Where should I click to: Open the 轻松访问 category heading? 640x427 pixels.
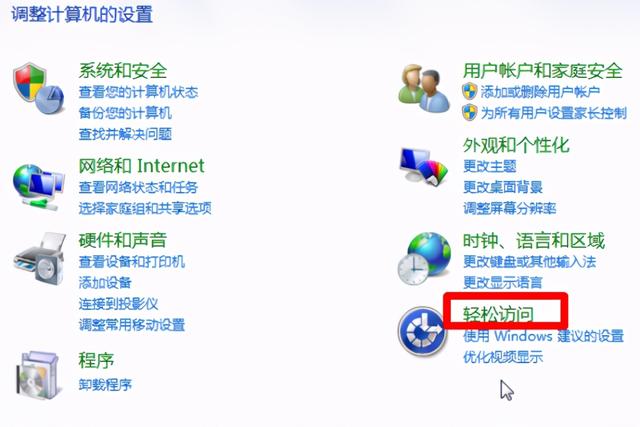[498, 314]
